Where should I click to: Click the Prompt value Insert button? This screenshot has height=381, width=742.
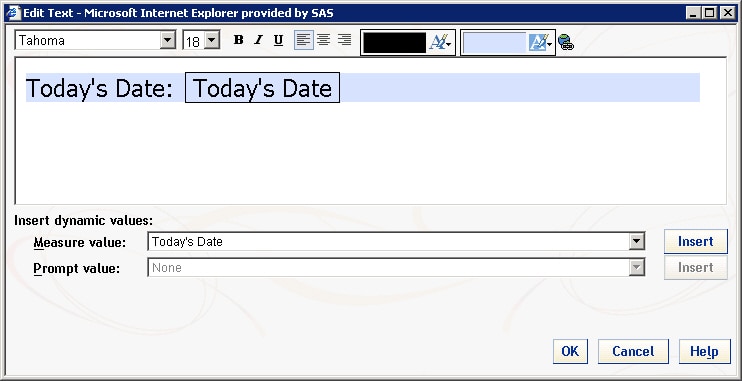[x=696, y=267]
